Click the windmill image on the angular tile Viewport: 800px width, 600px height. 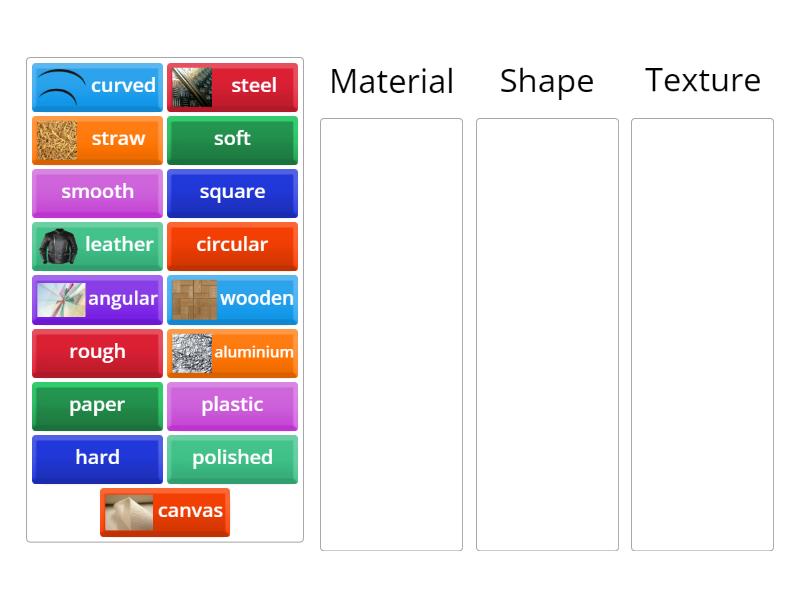[60, 299]
